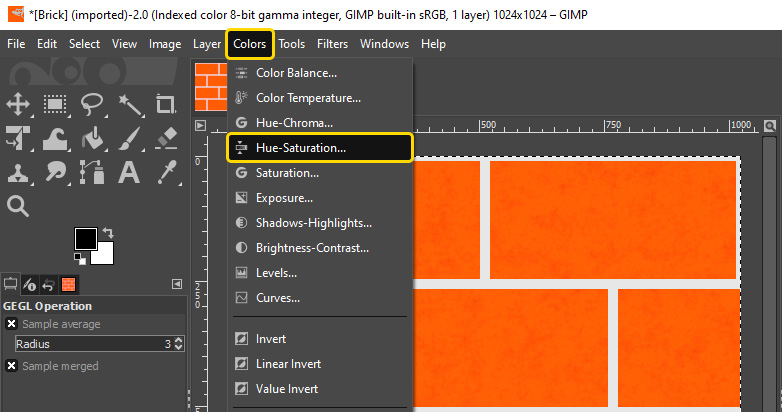The width and height of the screenshot is (782, 412).
Task: Activate the Text tool
Action: (x=129, y=173)
